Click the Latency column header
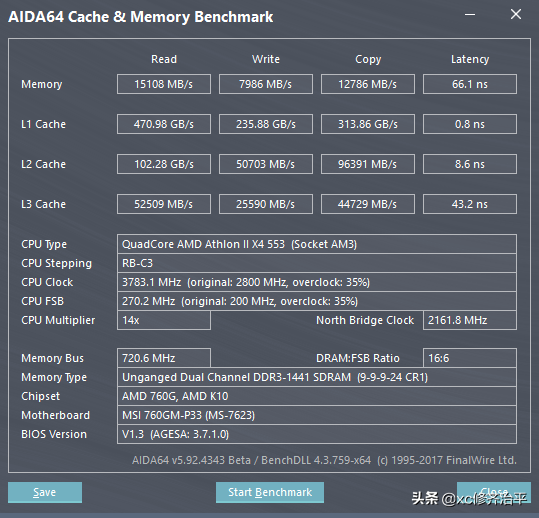This screenshot has height=518, width=539. click(470, 59)
